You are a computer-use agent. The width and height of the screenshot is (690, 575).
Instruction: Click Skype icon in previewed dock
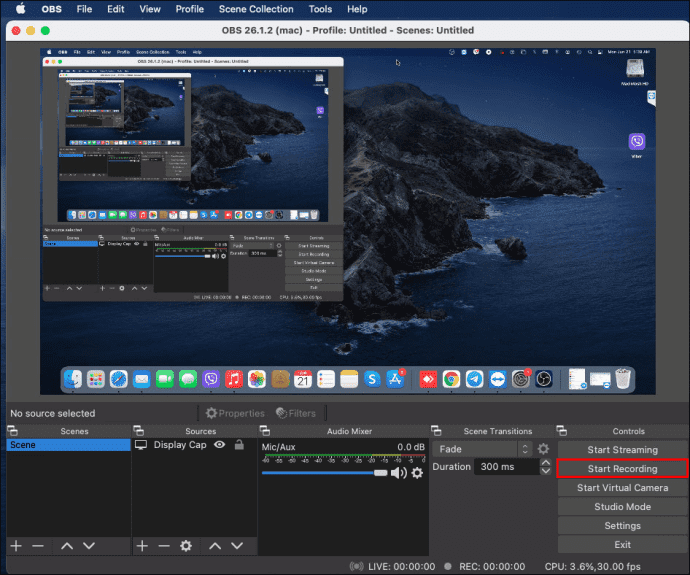click(372, 379)
